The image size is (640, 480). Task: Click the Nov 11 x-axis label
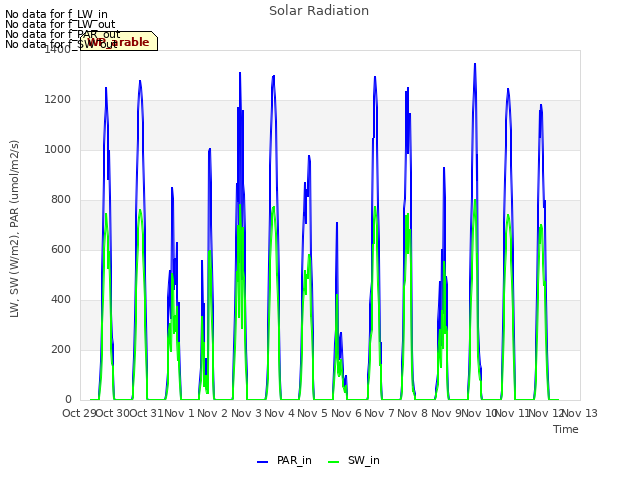pyautogui.click(x=512, y=413)
